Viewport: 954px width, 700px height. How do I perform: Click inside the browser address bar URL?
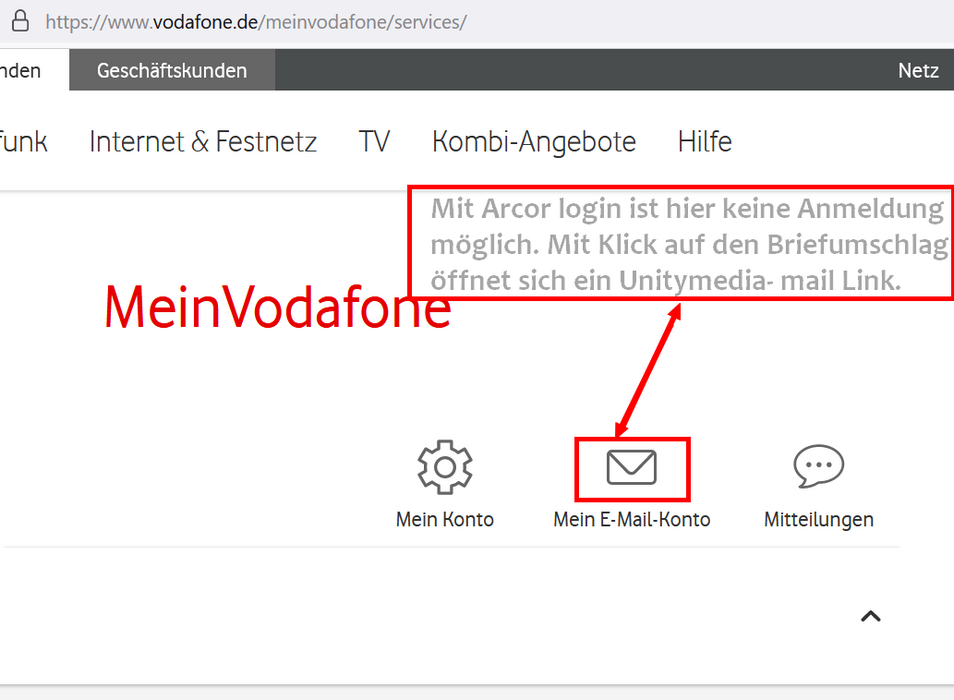tap(255, 21)
